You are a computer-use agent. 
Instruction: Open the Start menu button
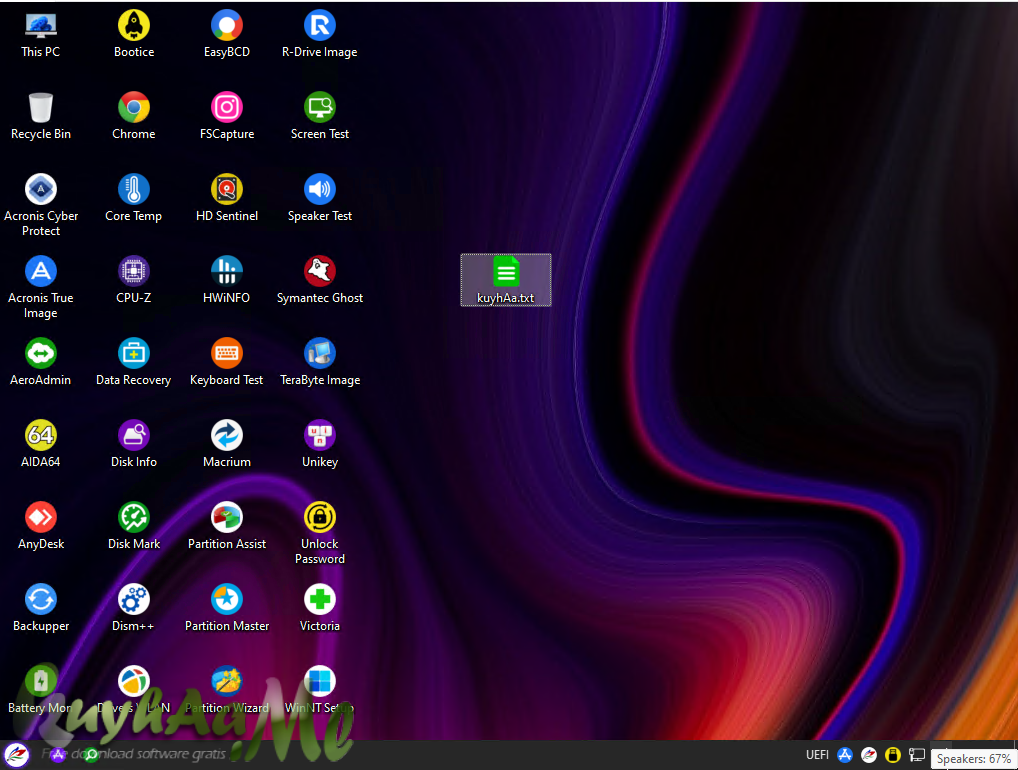(x=16, y=755)
